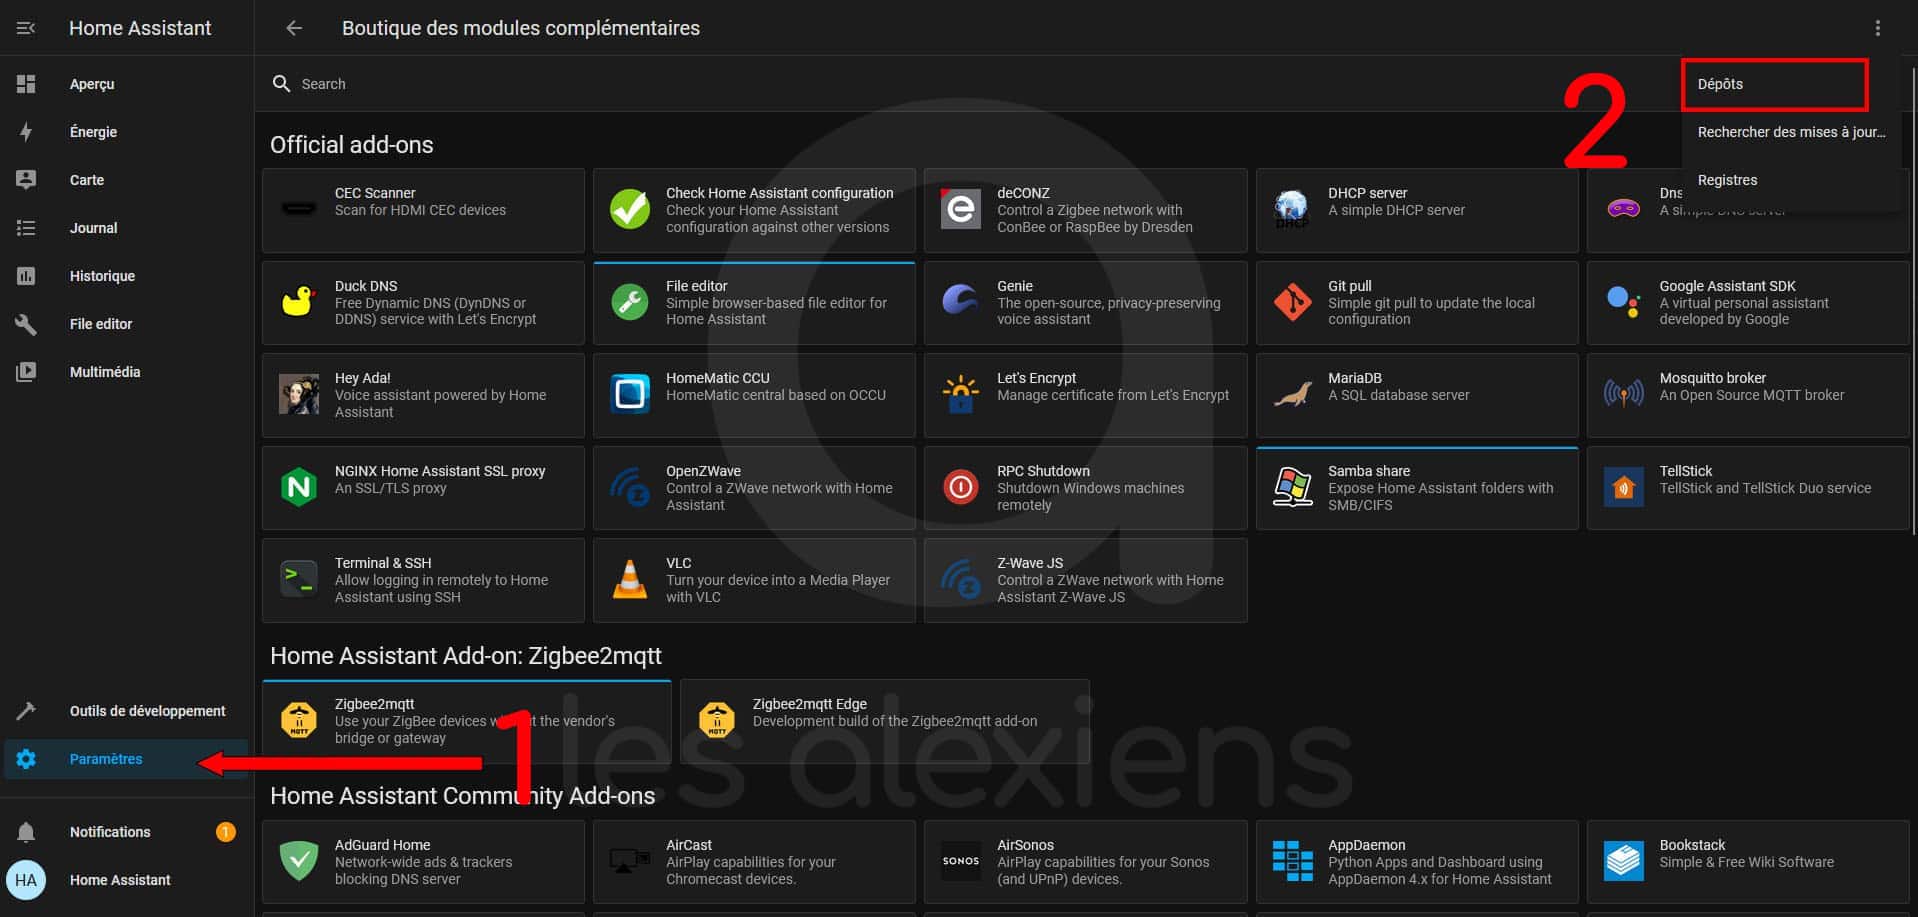The height and width of the screenshot is (917, 1918).
Task: Click the Journal list icon
Action: tap(26, 228)
